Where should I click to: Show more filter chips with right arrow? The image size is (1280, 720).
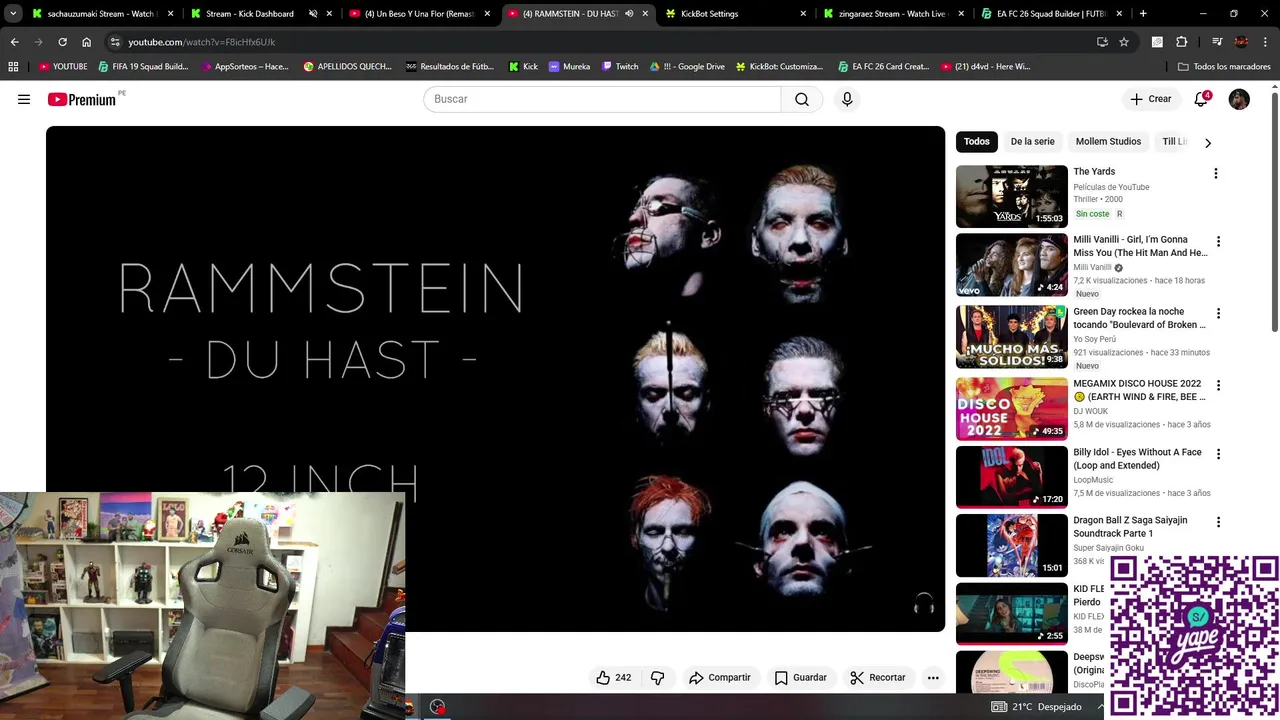(x=1207, y=143)
